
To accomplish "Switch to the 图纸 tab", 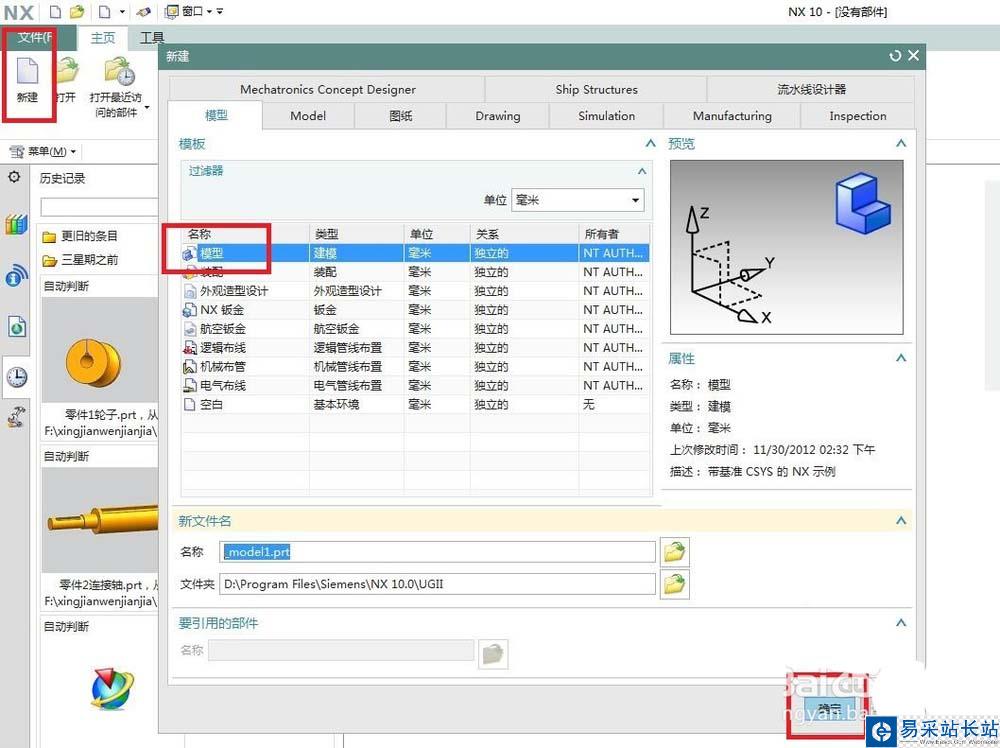I will click(x=401, y=116).
